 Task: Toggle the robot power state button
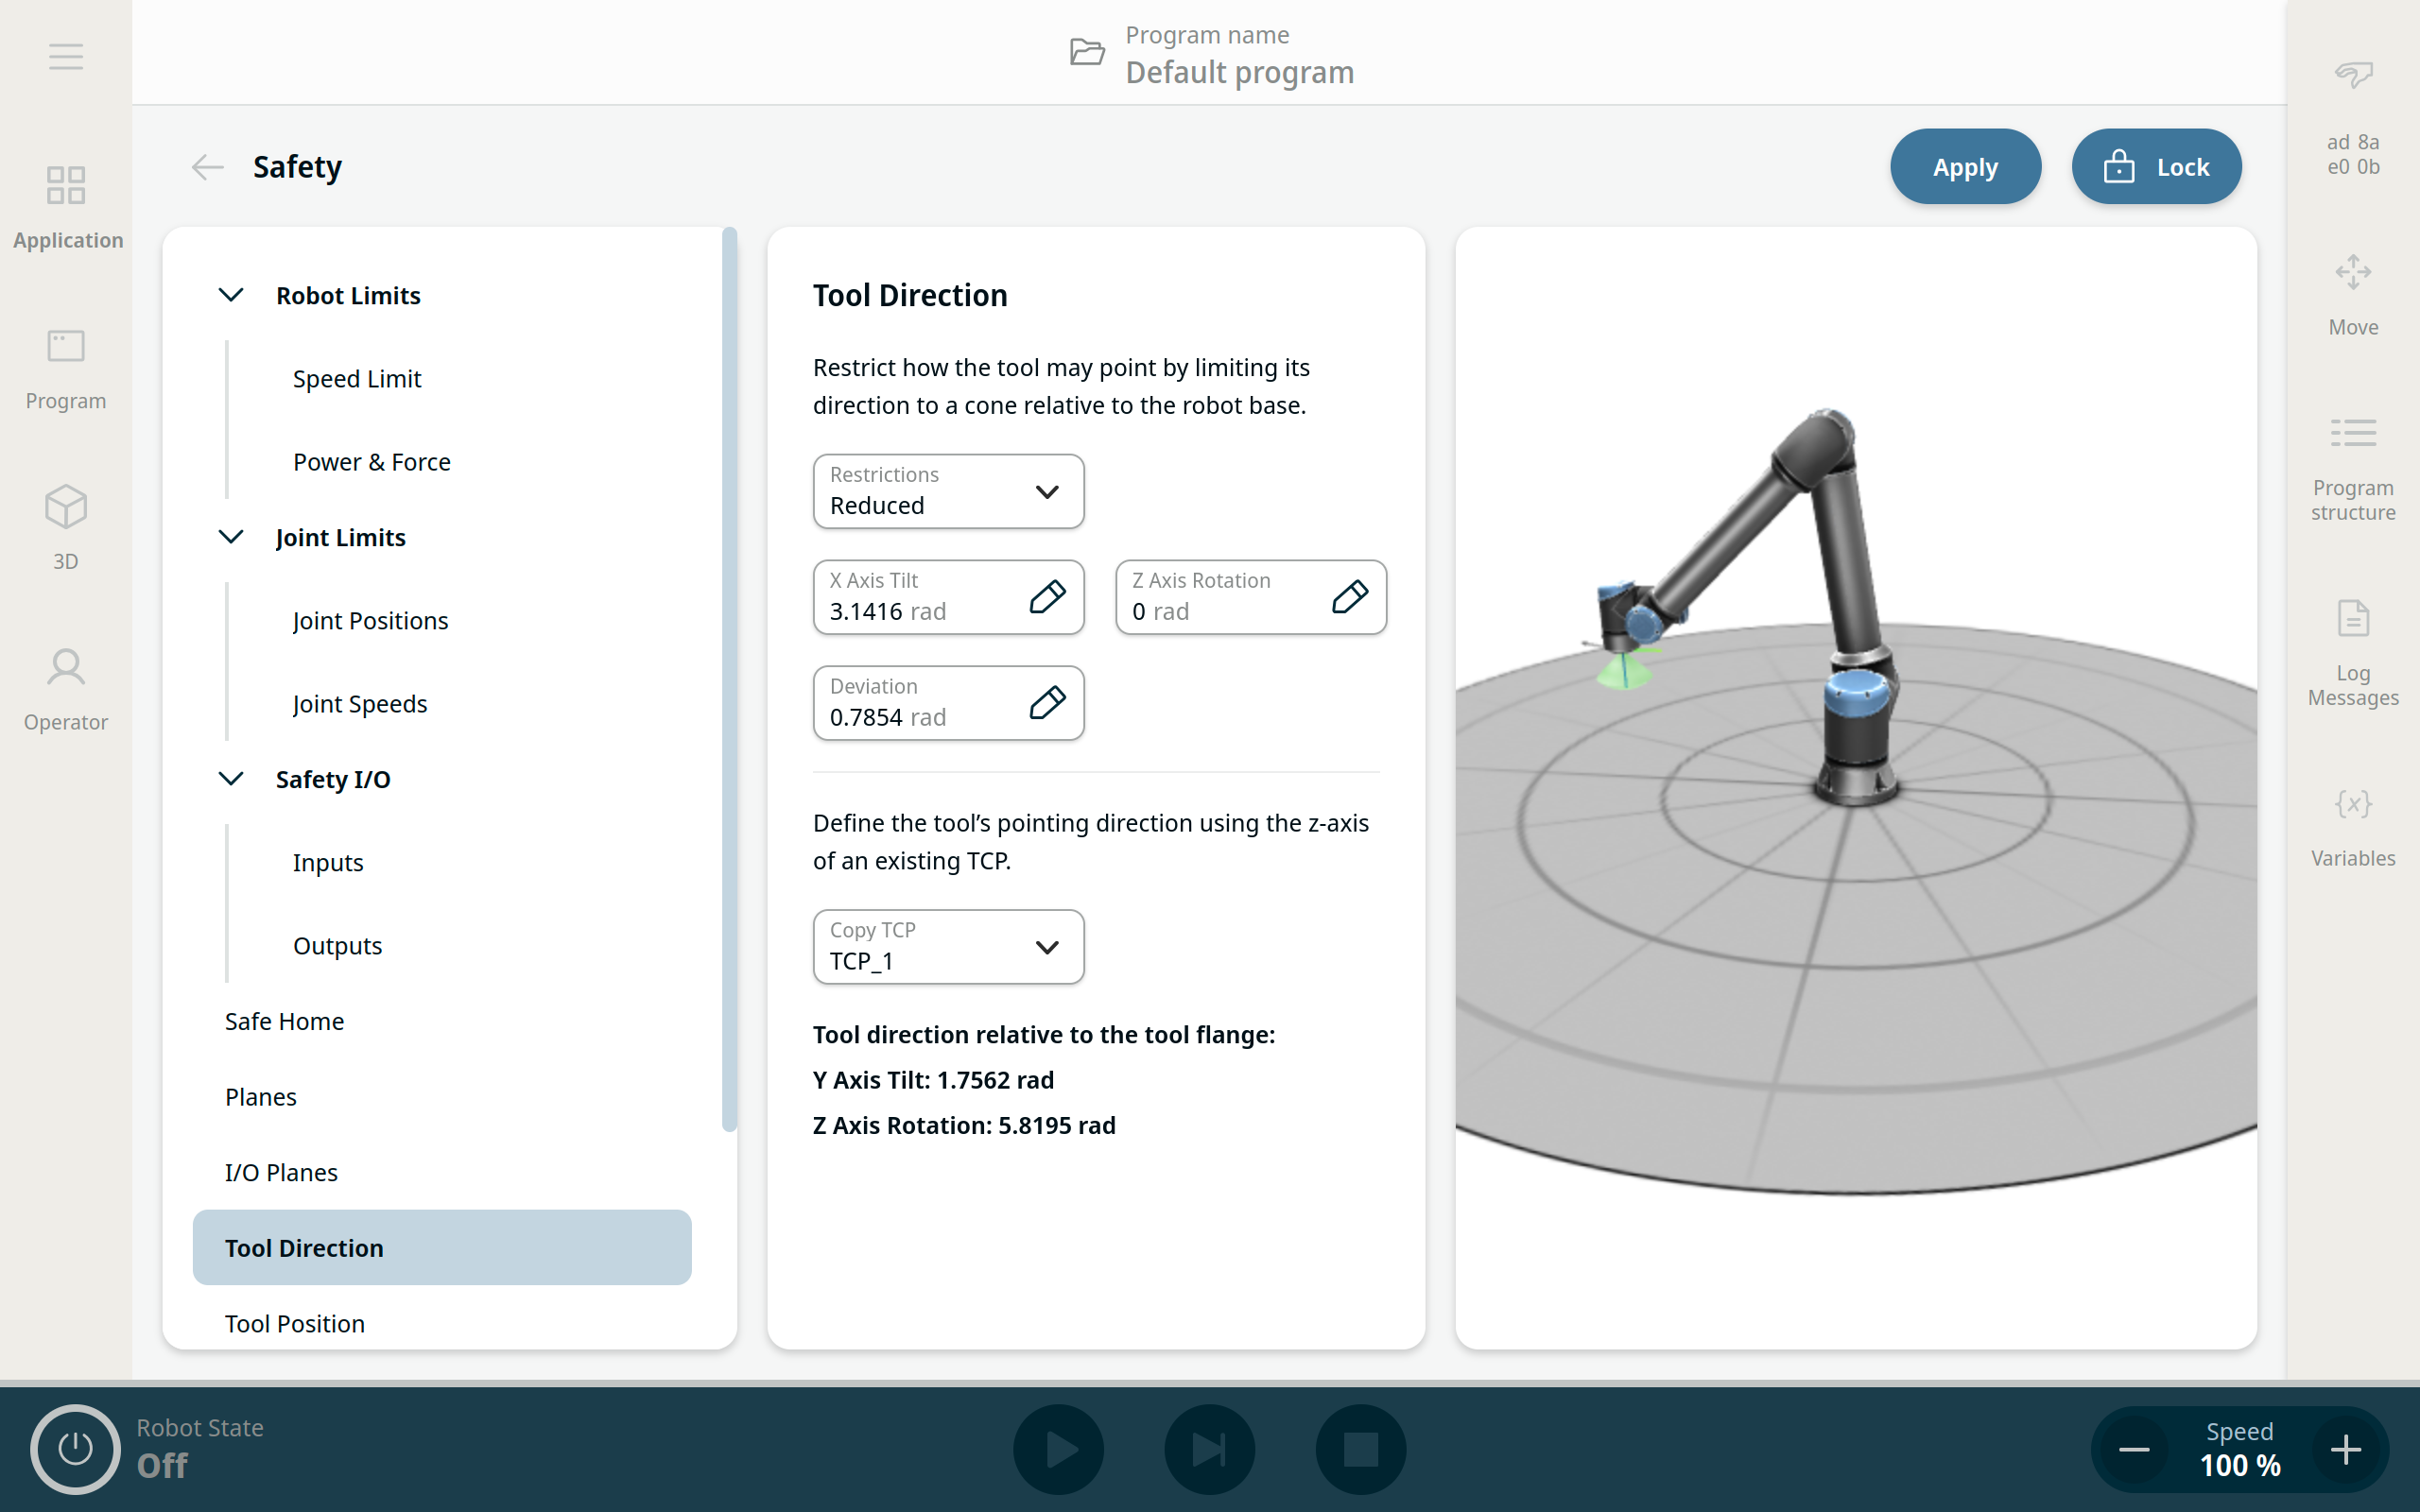75,1449
